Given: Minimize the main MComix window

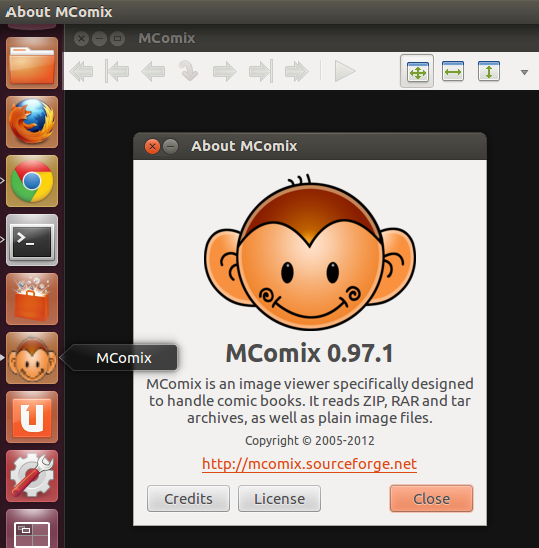Looking at the screenshot, I should click(99, 38).
